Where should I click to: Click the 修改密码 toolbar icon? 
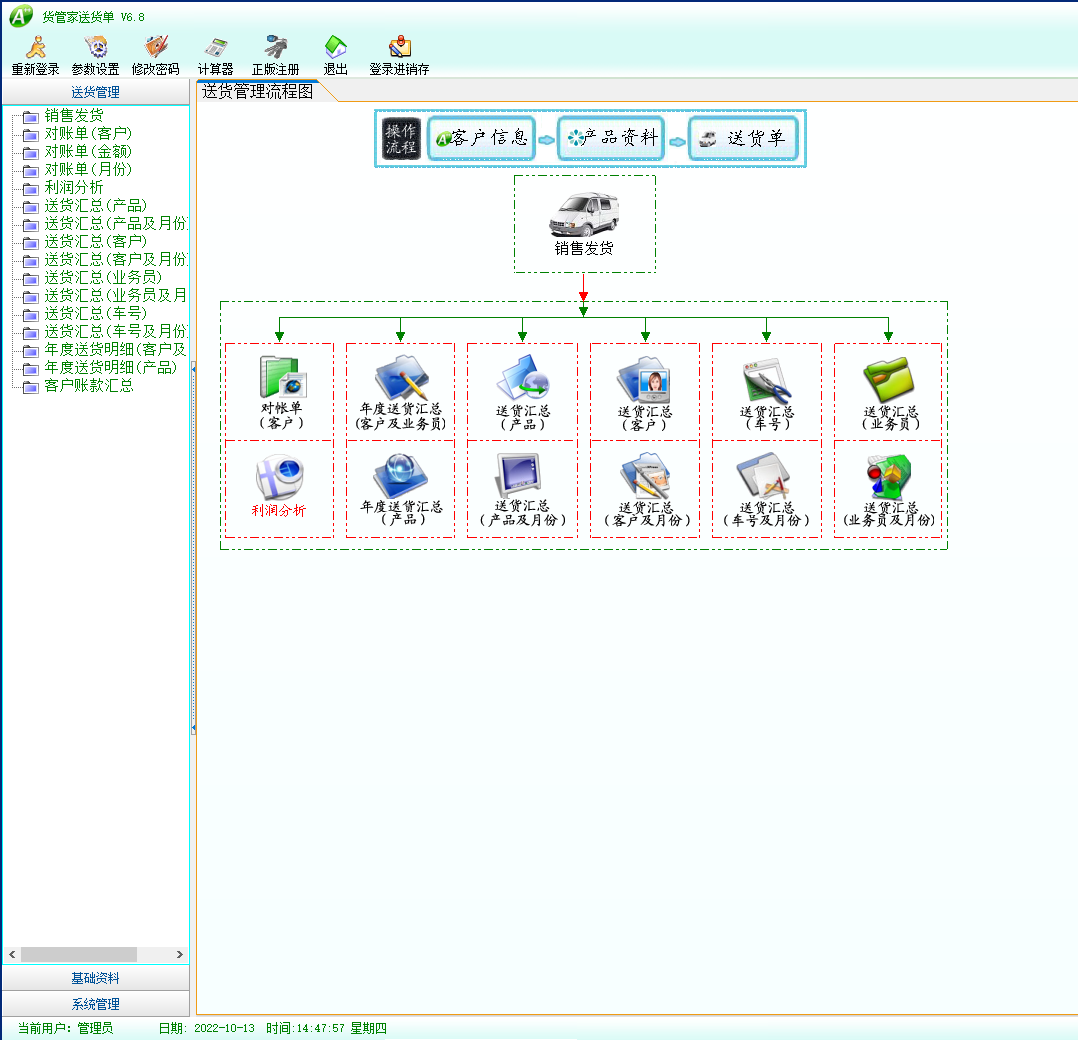pyautogui.click(x=155, y=48)
